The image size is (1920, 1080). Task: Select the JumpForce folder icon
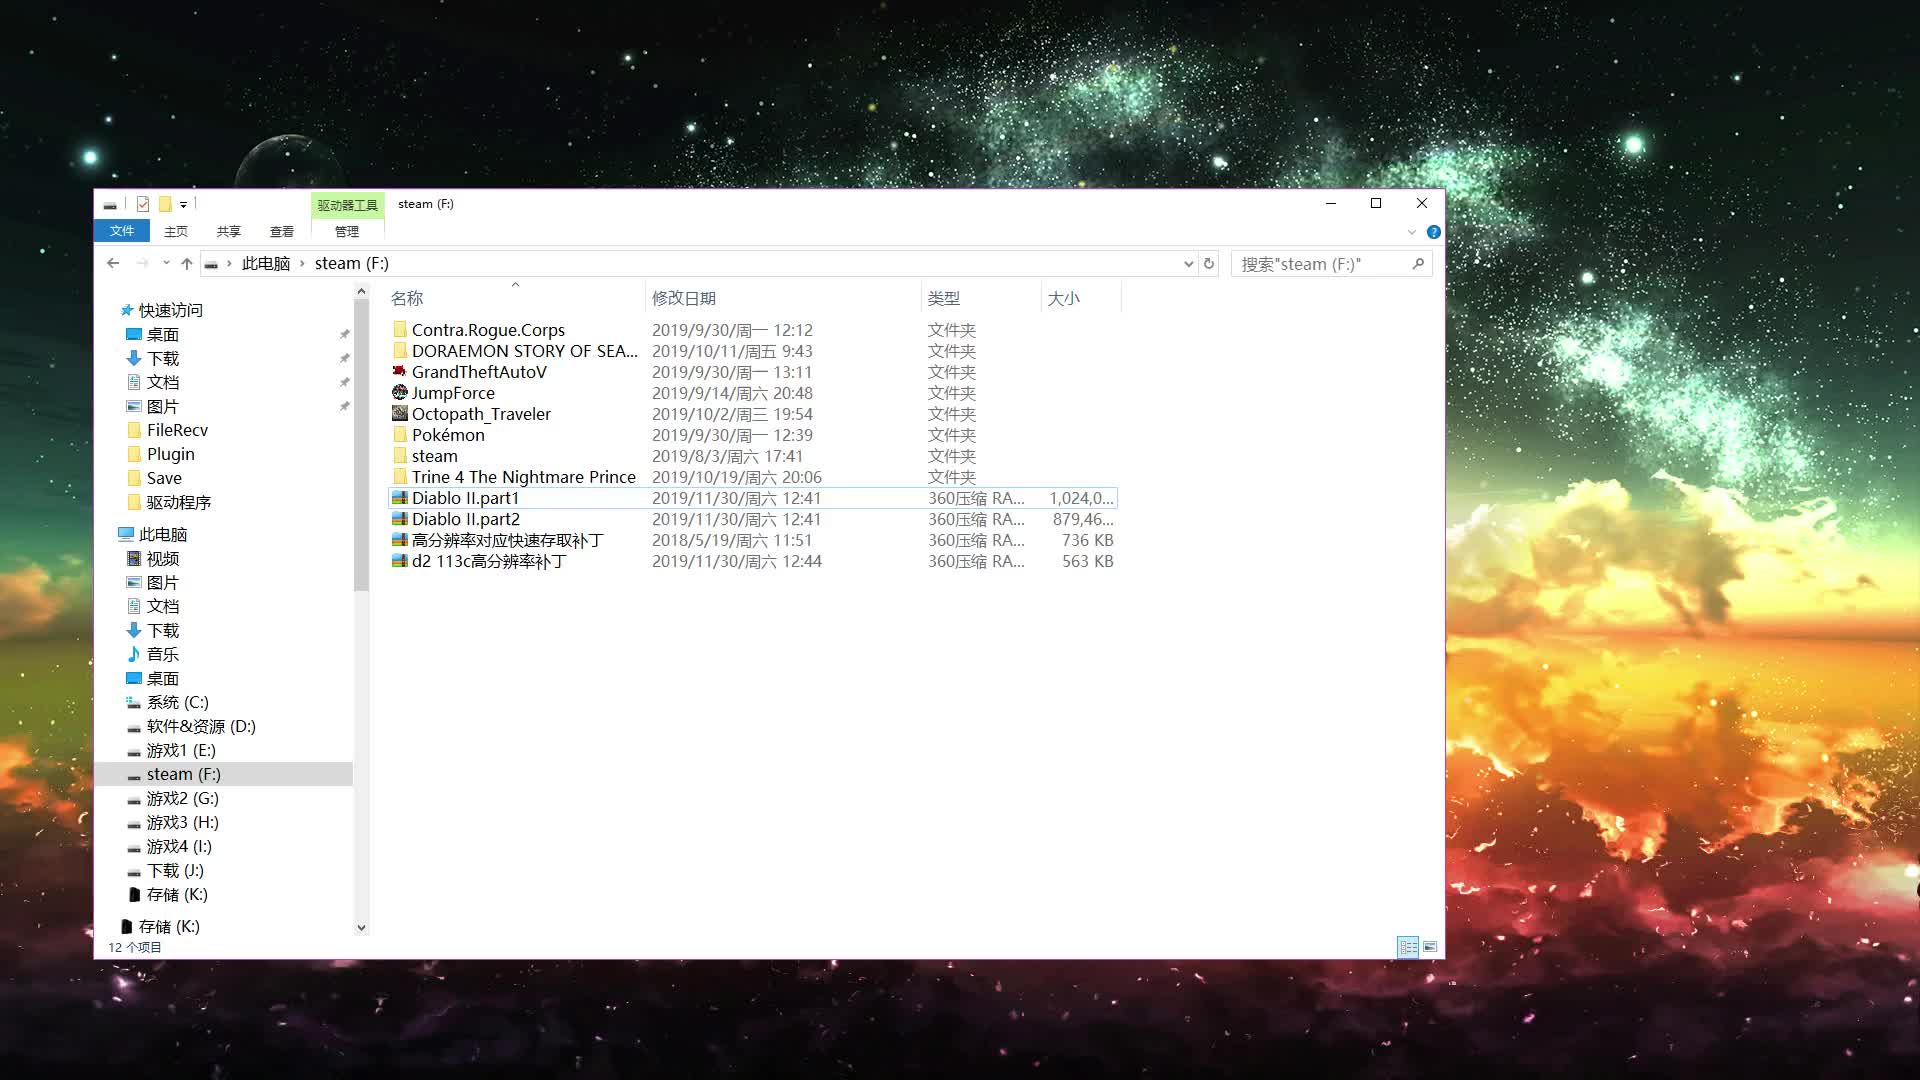pos(400,393)
